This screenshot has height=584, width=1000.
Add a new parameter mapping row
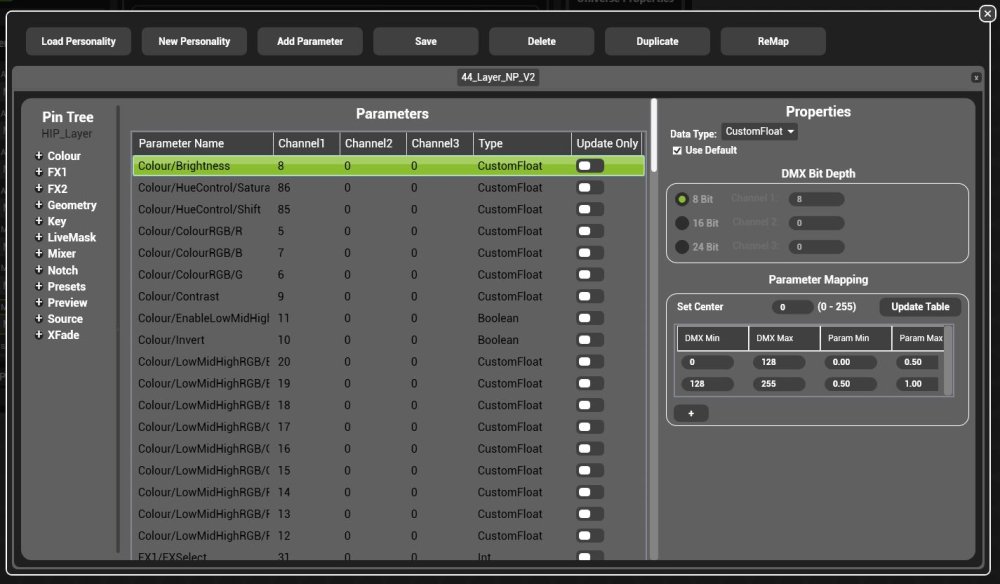pyautogui.click(x=691, y=413)
